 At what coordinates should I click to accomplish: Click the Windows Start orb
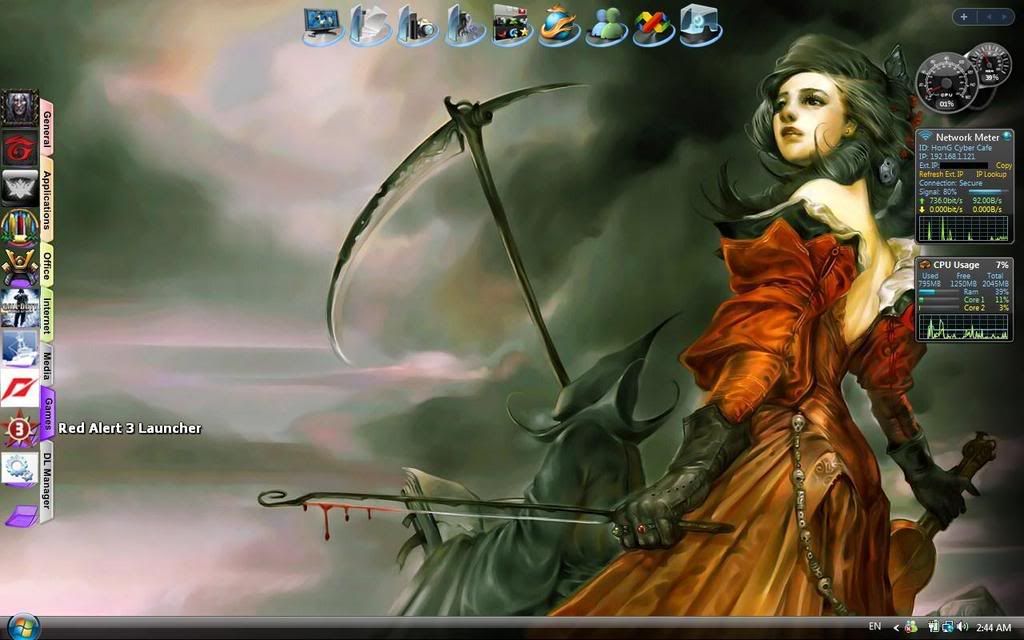22,627
